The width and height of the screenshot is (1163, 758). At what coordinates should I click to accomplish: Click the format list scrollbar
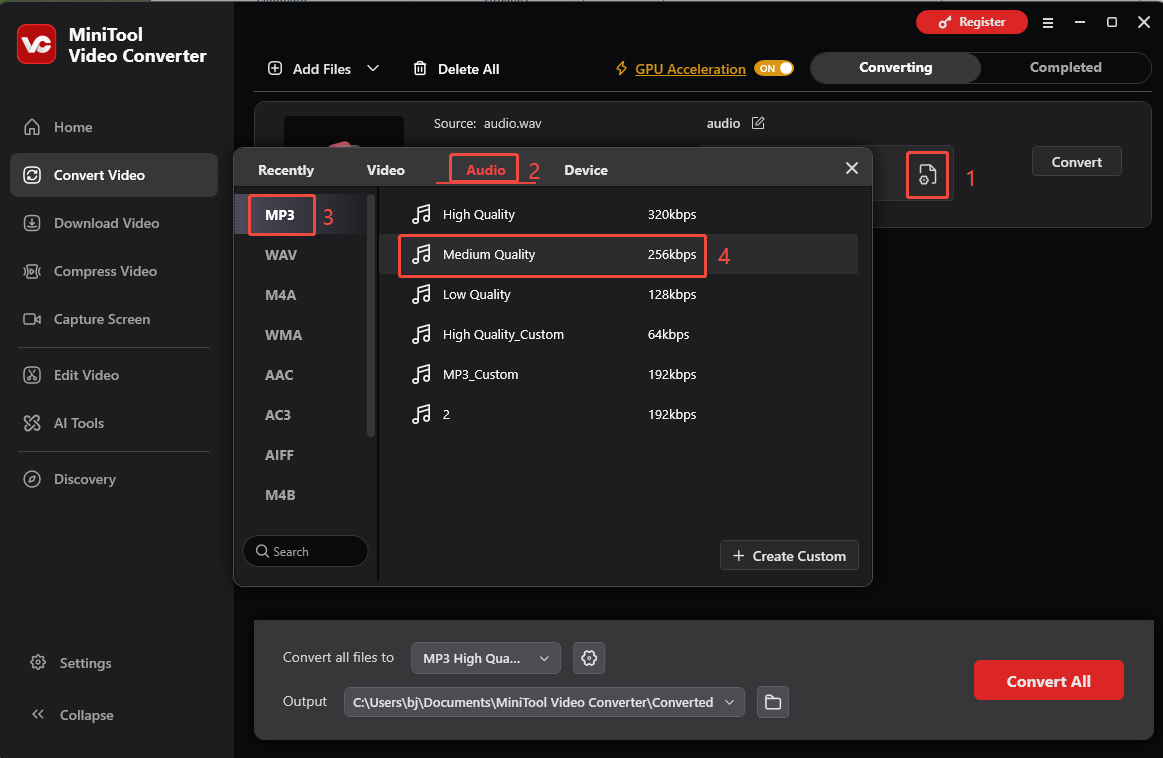point(371,315)
